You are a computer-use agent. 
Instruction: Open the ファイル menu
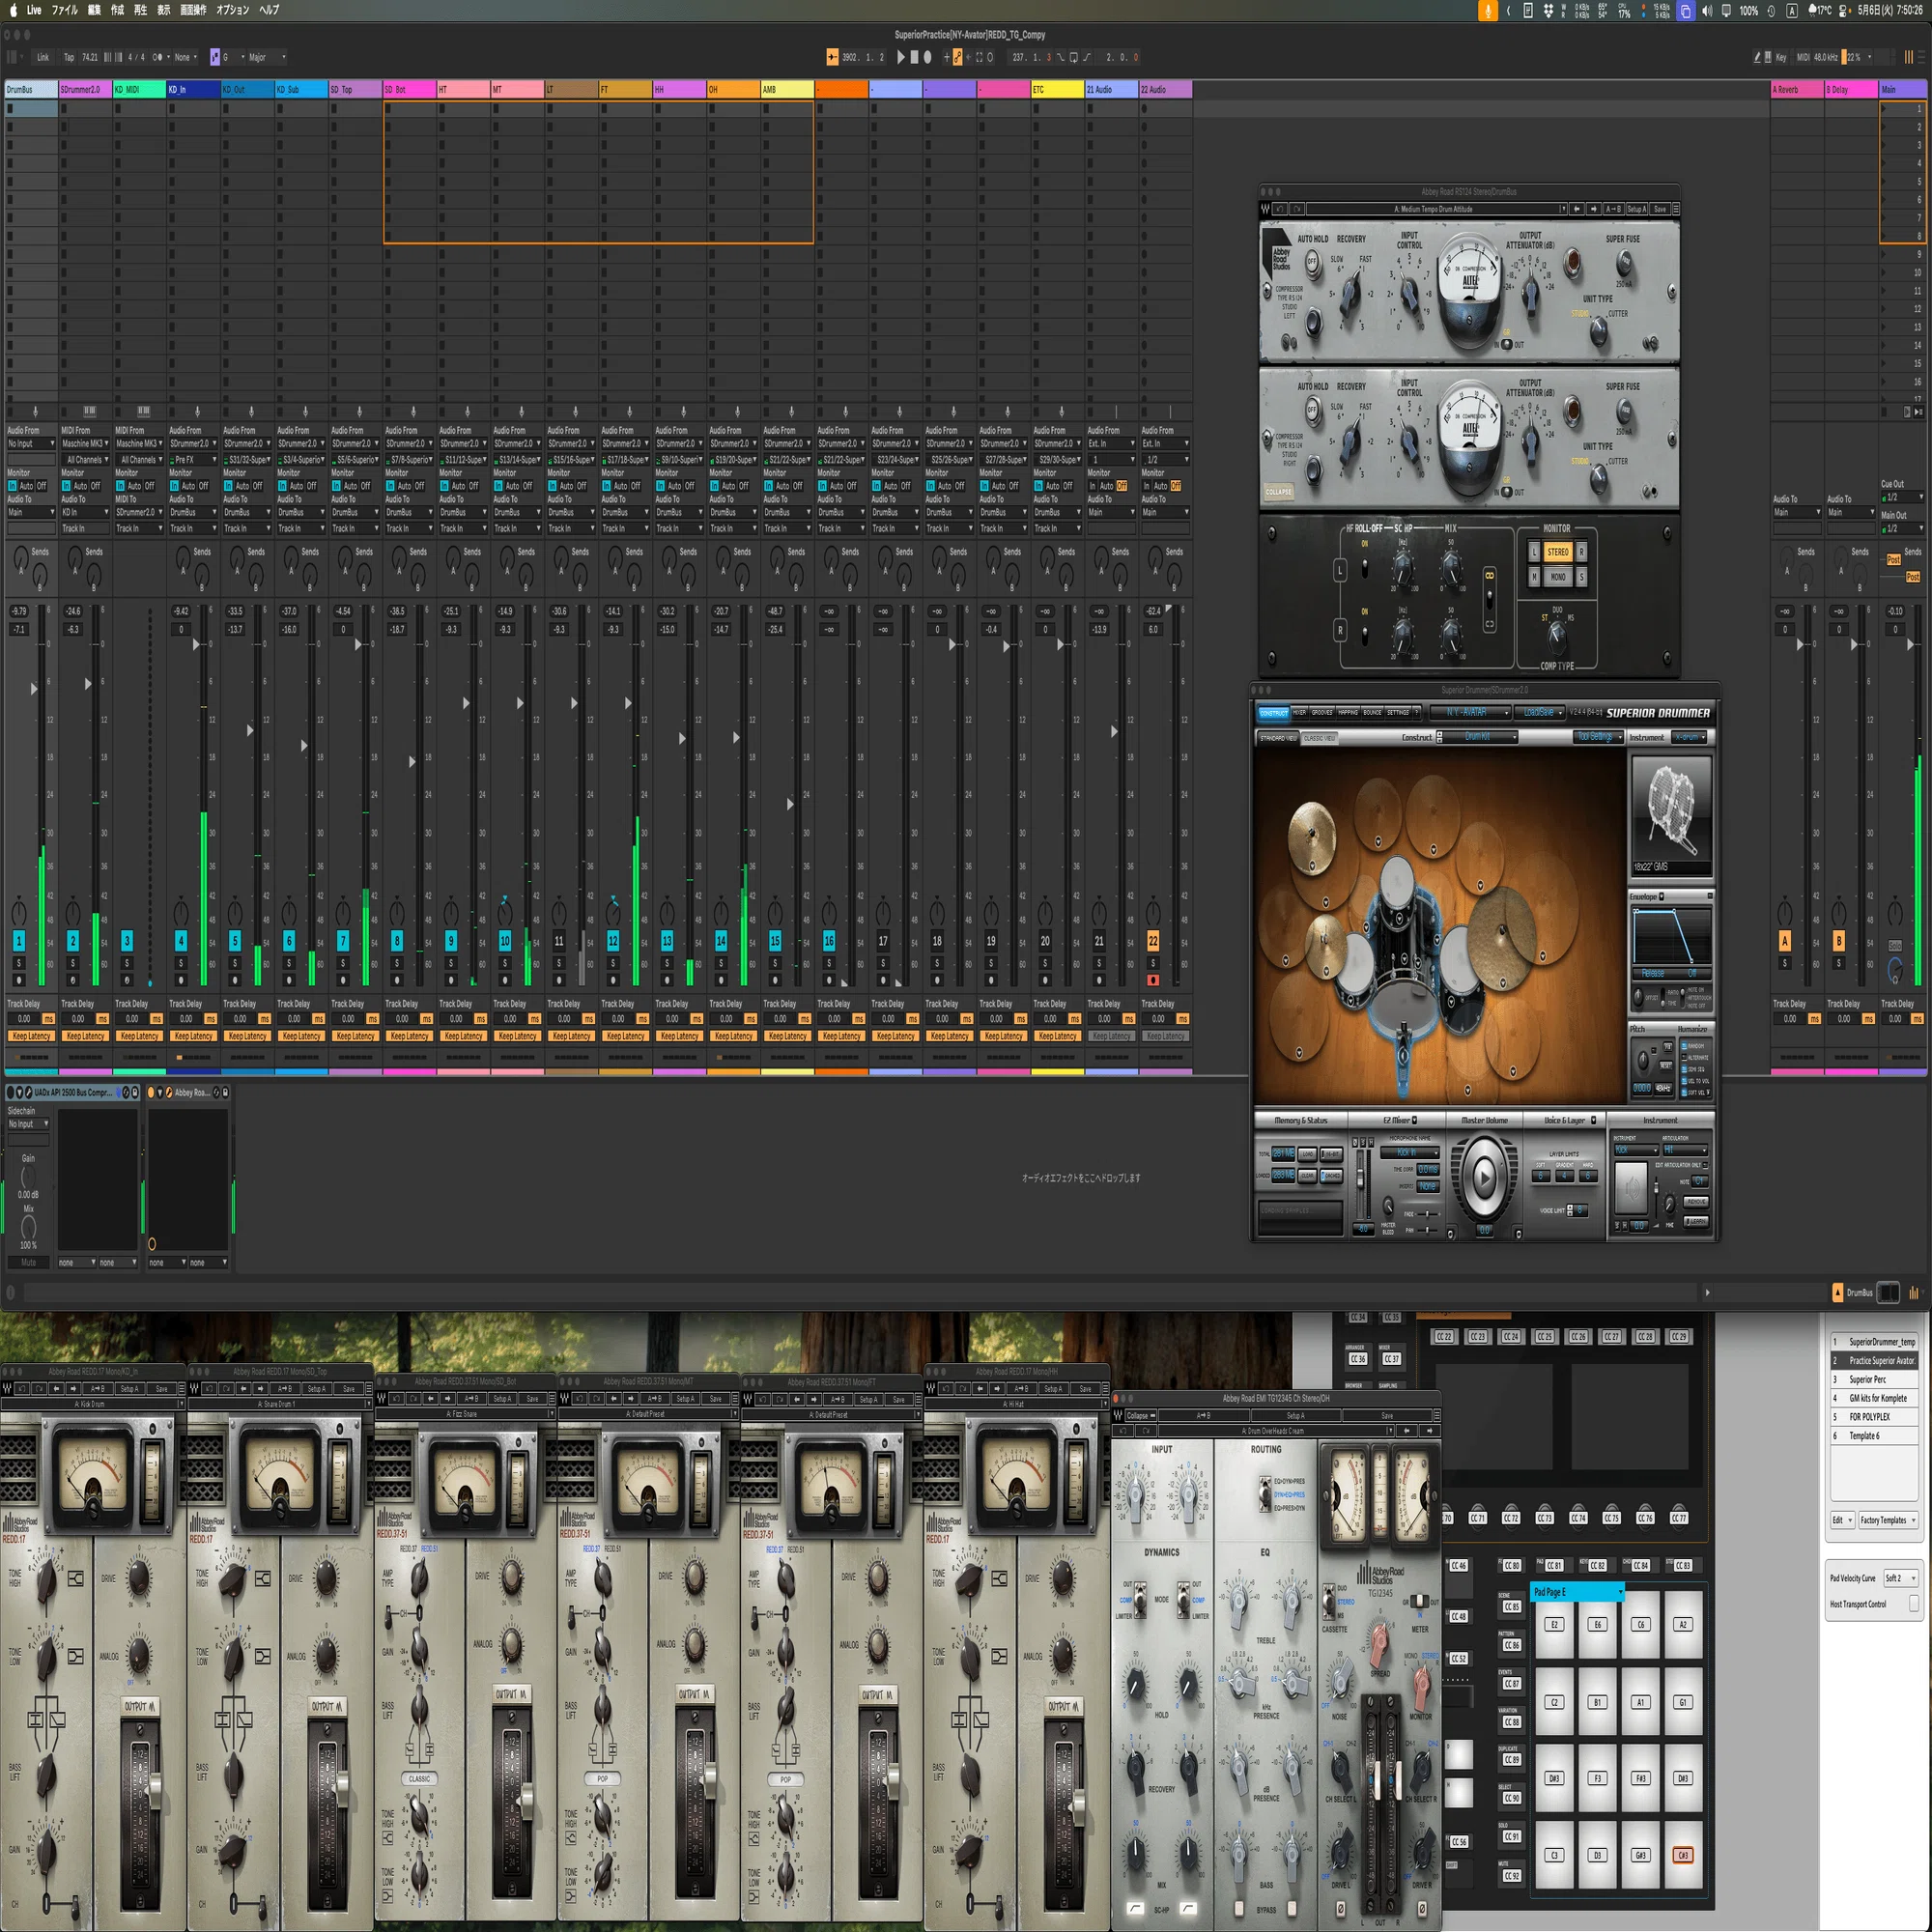(x=65, y=10)
